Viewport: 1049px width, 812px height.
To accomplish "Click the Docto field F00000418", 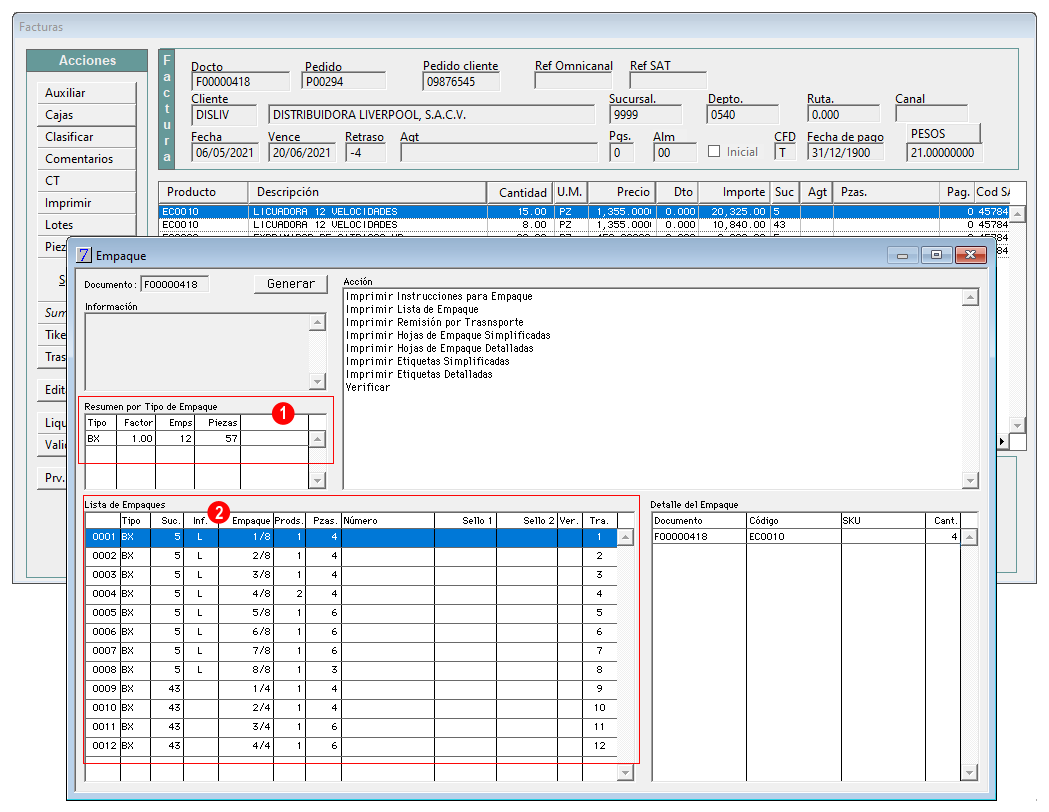I will (x=241, y=82).
